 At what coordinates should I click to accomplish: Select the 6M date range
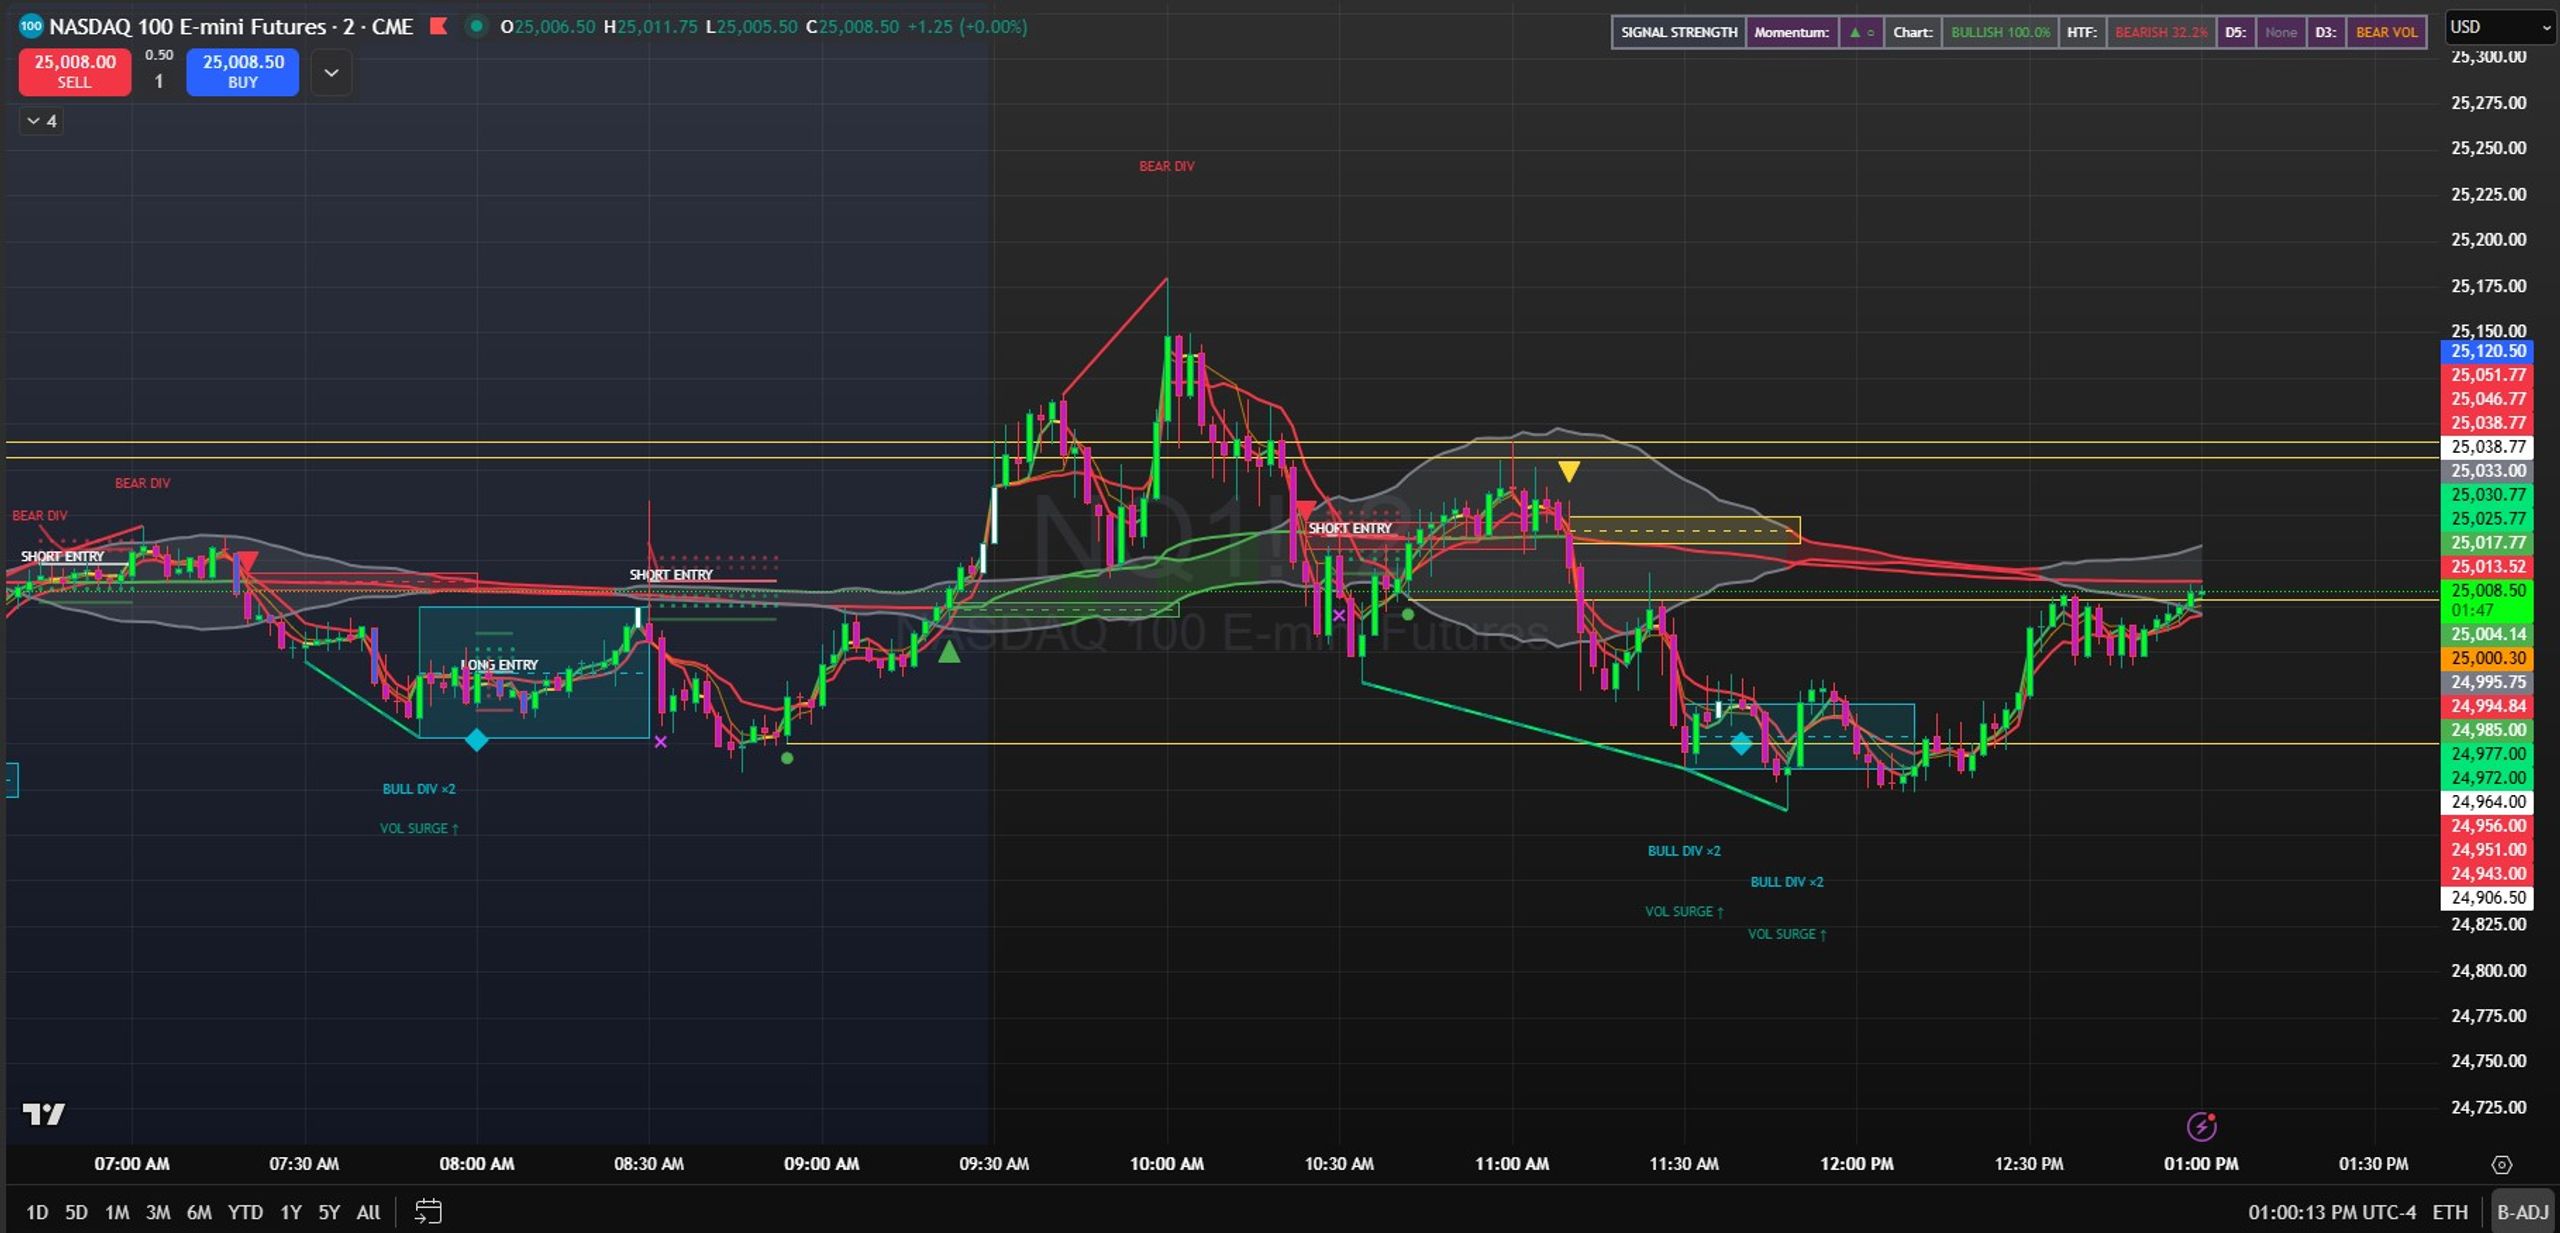199,1212
